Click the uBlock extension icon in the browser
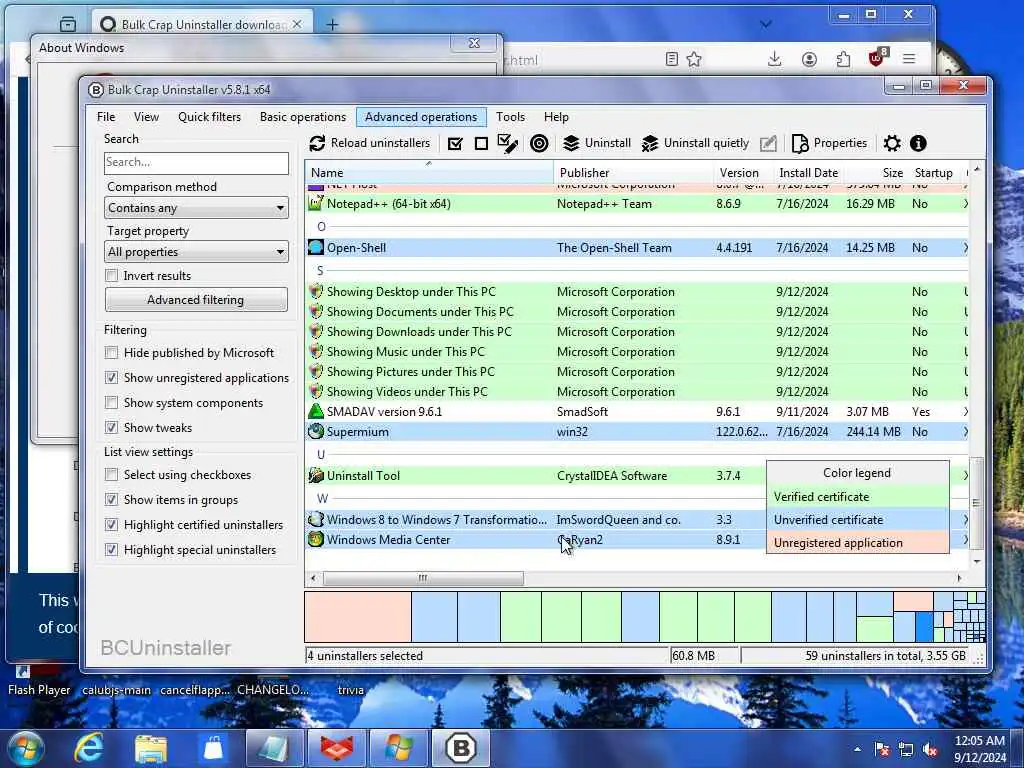The width and height of the screenshot is (1024, 768). point(877,57)
